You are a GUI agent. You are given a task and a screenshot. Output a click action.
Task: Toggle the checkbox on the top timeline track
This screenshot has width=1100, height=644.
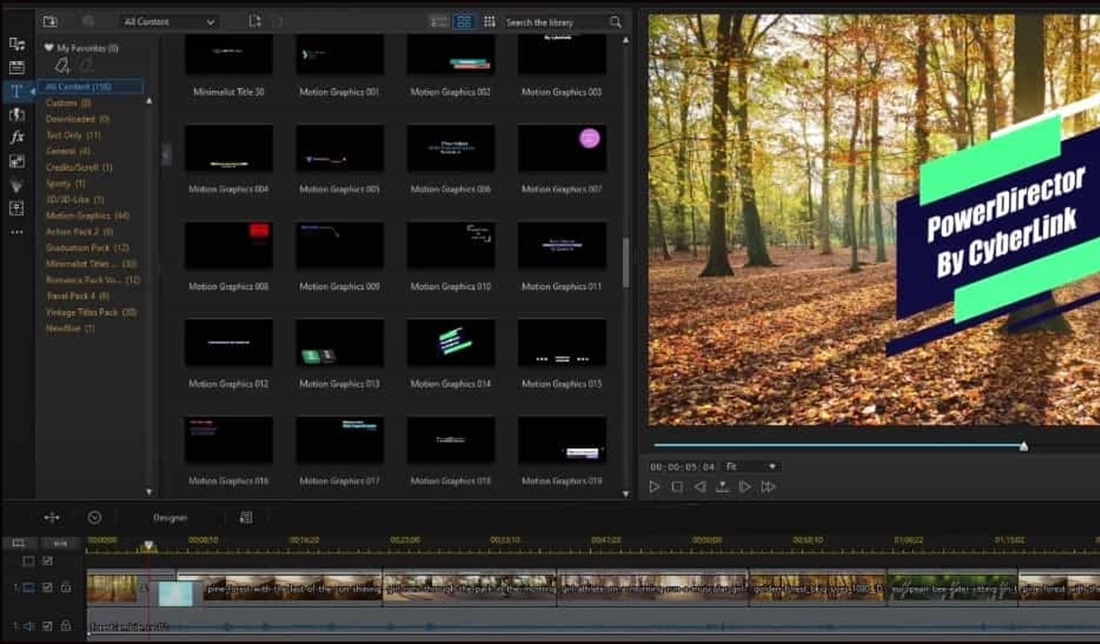click(47, 561)
